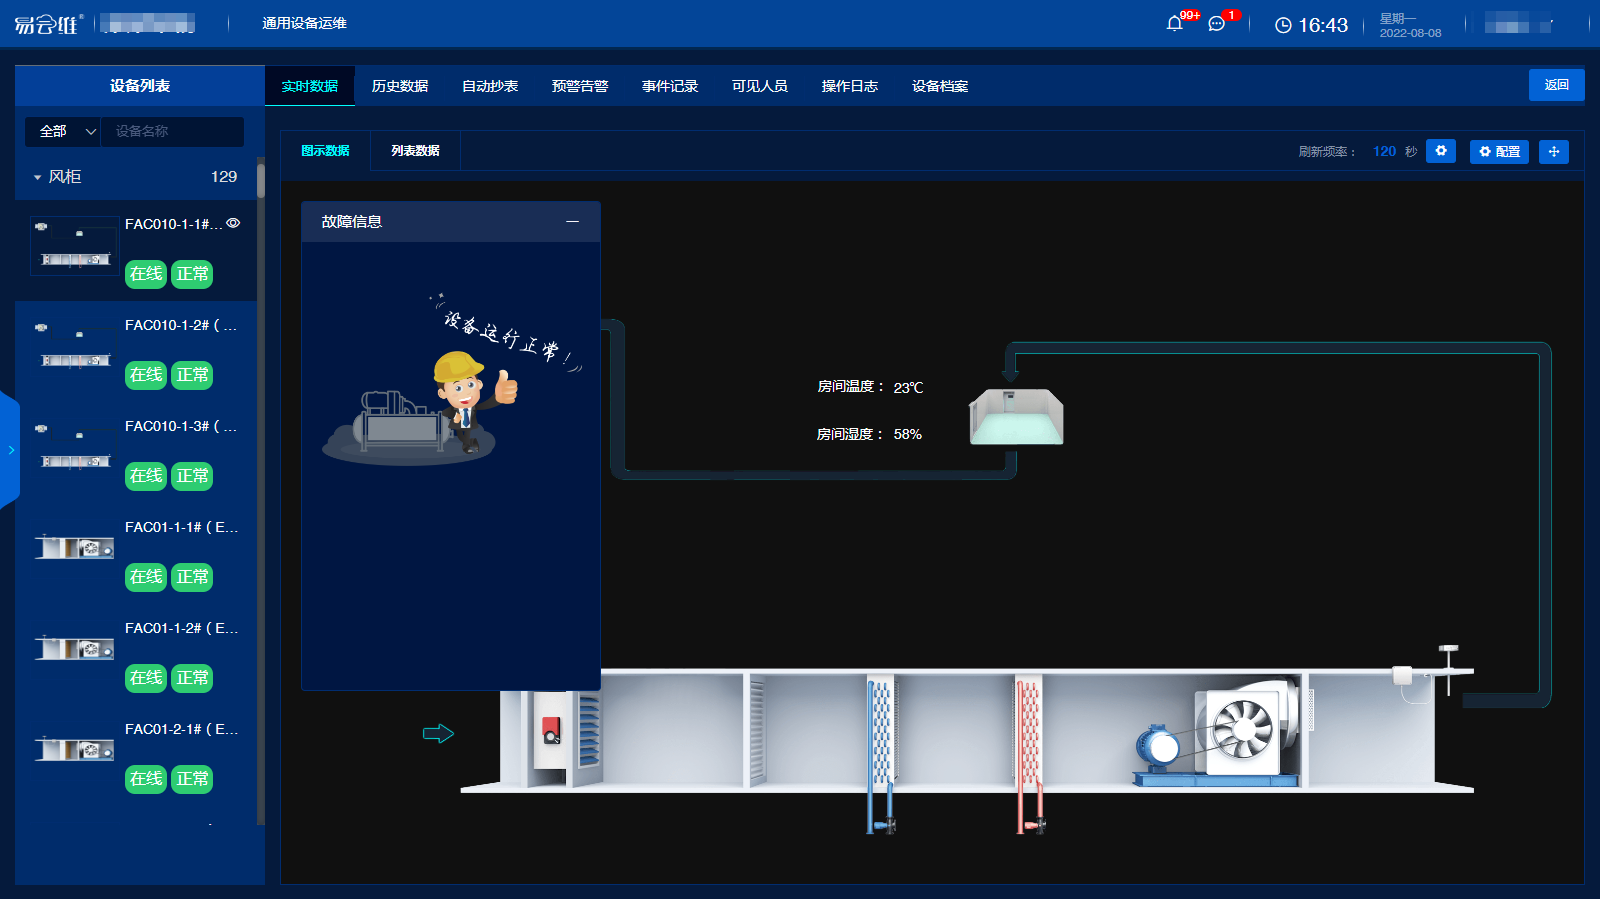Open the 预警告警 tab
This screenshot has height=899, width=1600.
tap(579, 86)
